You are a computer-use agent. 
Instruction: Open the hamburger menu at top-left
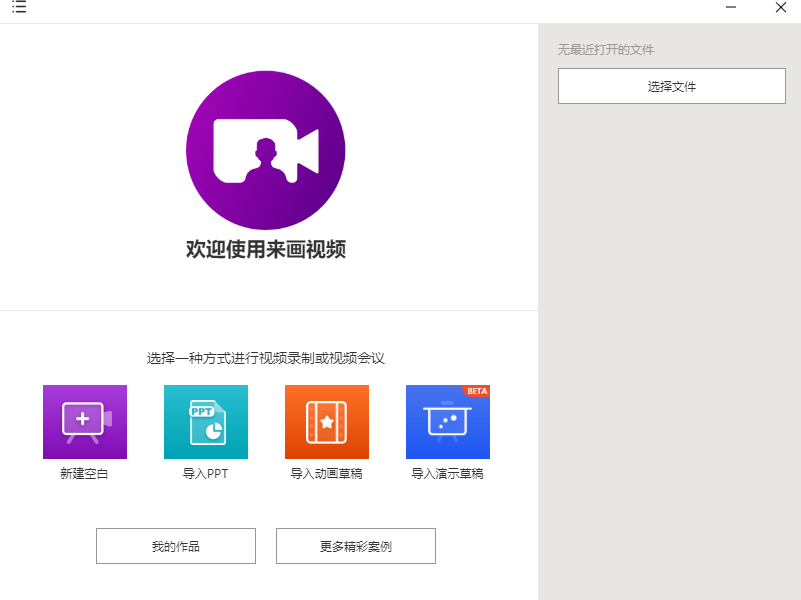point(19,8)
